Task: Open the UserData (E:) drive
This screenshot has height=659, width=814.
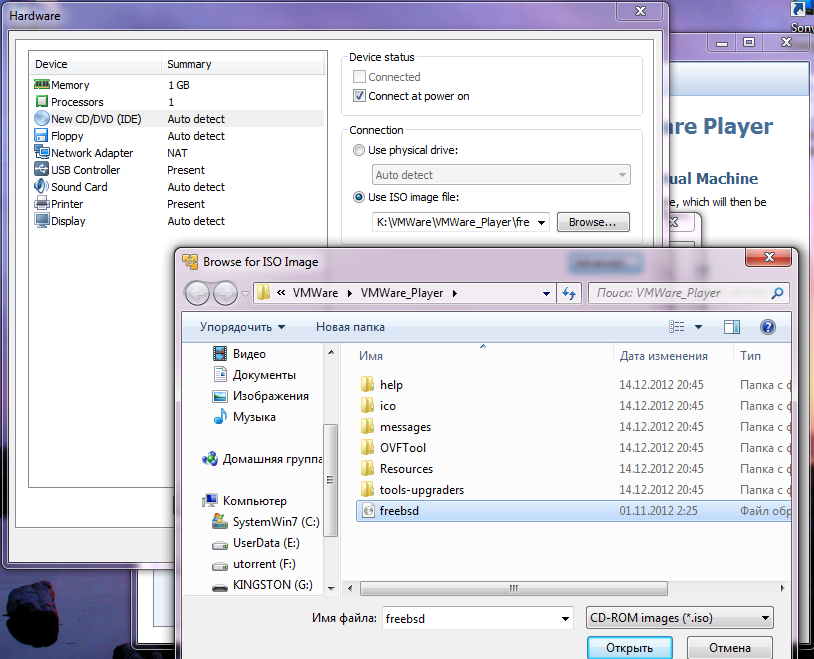Action: pos(256,543)
